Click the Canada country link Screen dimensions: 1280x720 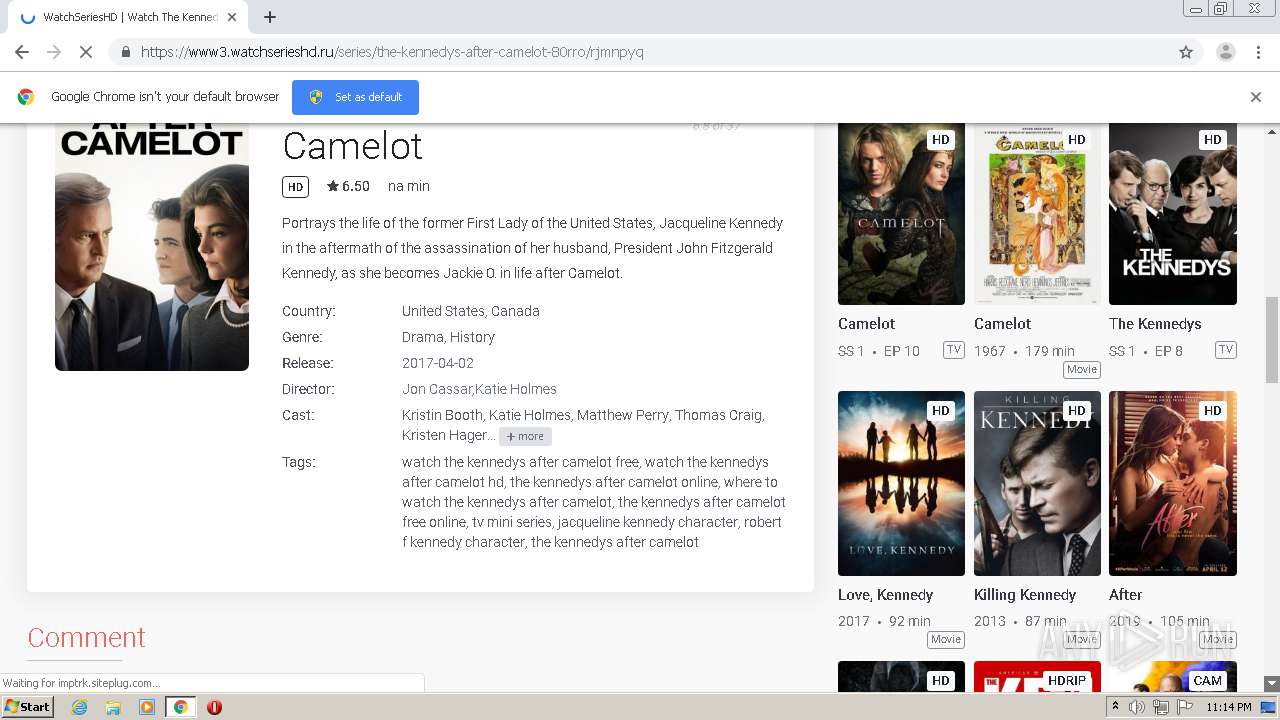(x=516, y=311)
